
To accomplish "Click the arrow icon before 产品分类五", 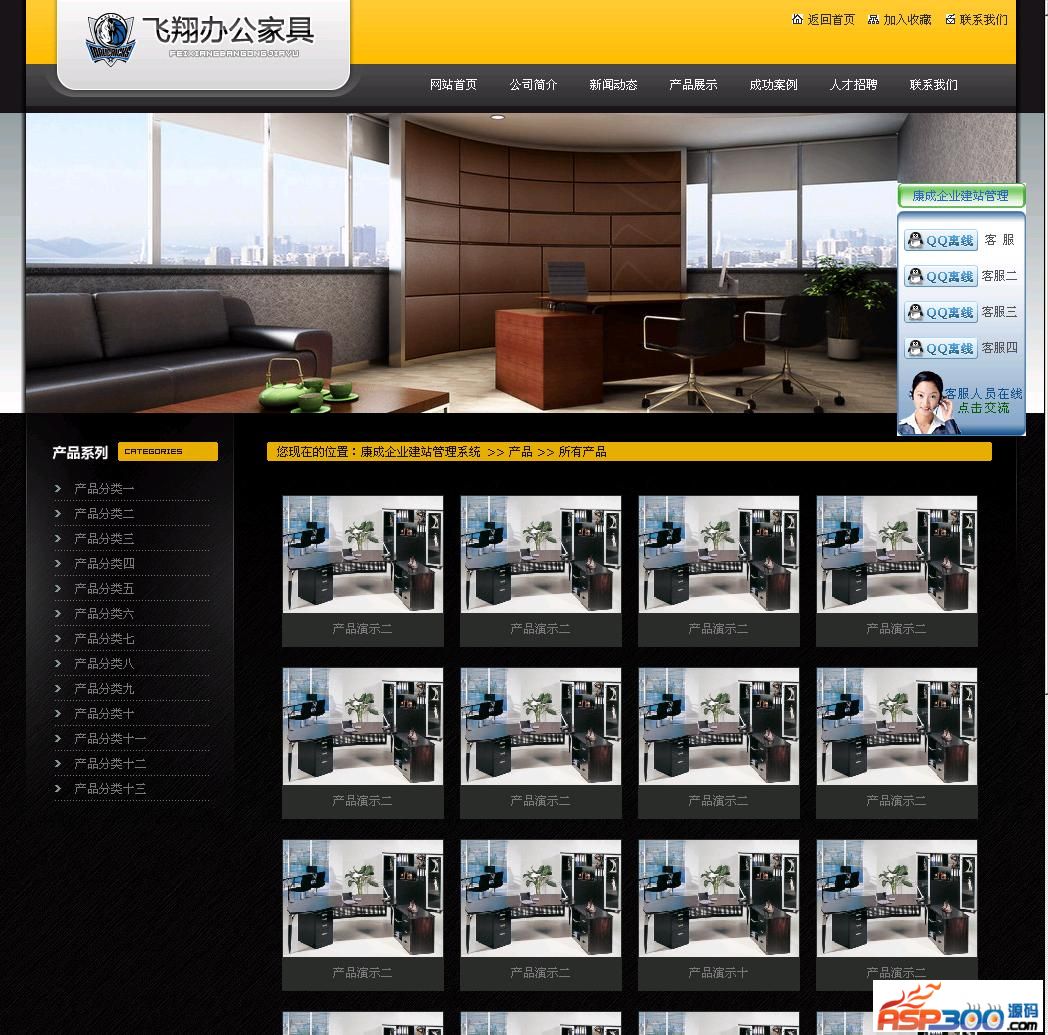I will [x=58, y=589].
